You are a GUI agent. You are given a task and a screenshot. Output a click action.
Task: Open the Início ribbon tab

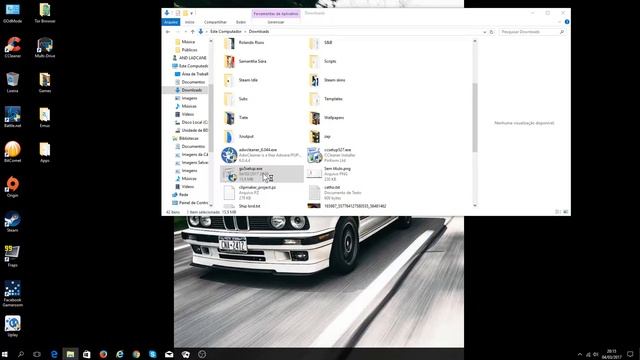pos(190,22)
